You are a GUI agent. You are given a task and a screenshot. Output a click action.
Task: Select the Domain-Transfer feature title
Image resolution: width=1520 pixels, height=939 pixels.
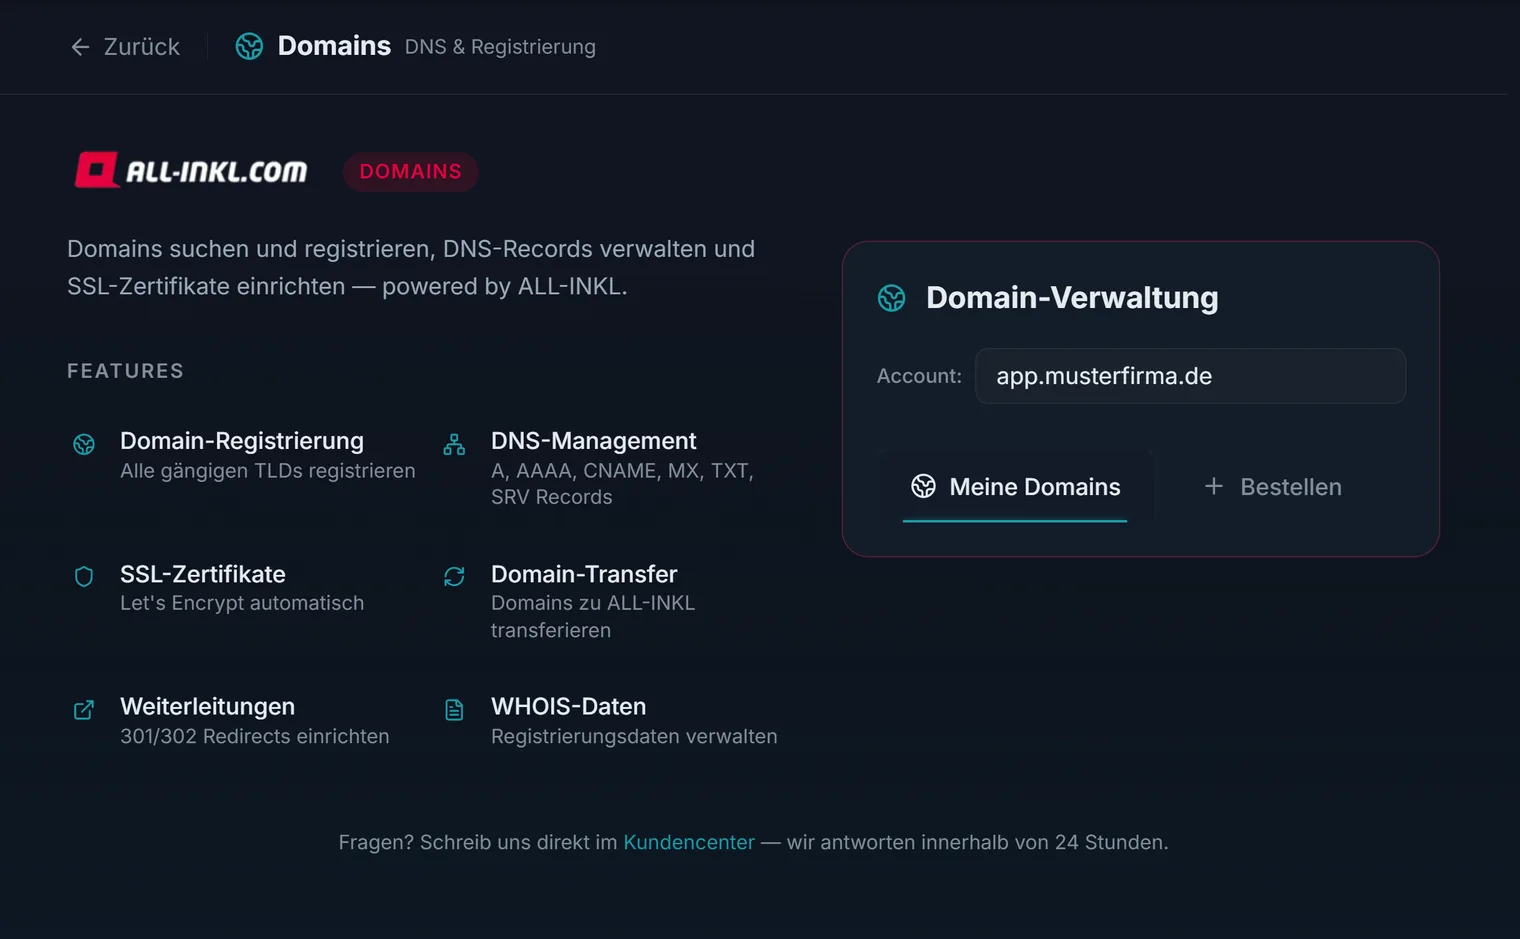pos(584,574)
